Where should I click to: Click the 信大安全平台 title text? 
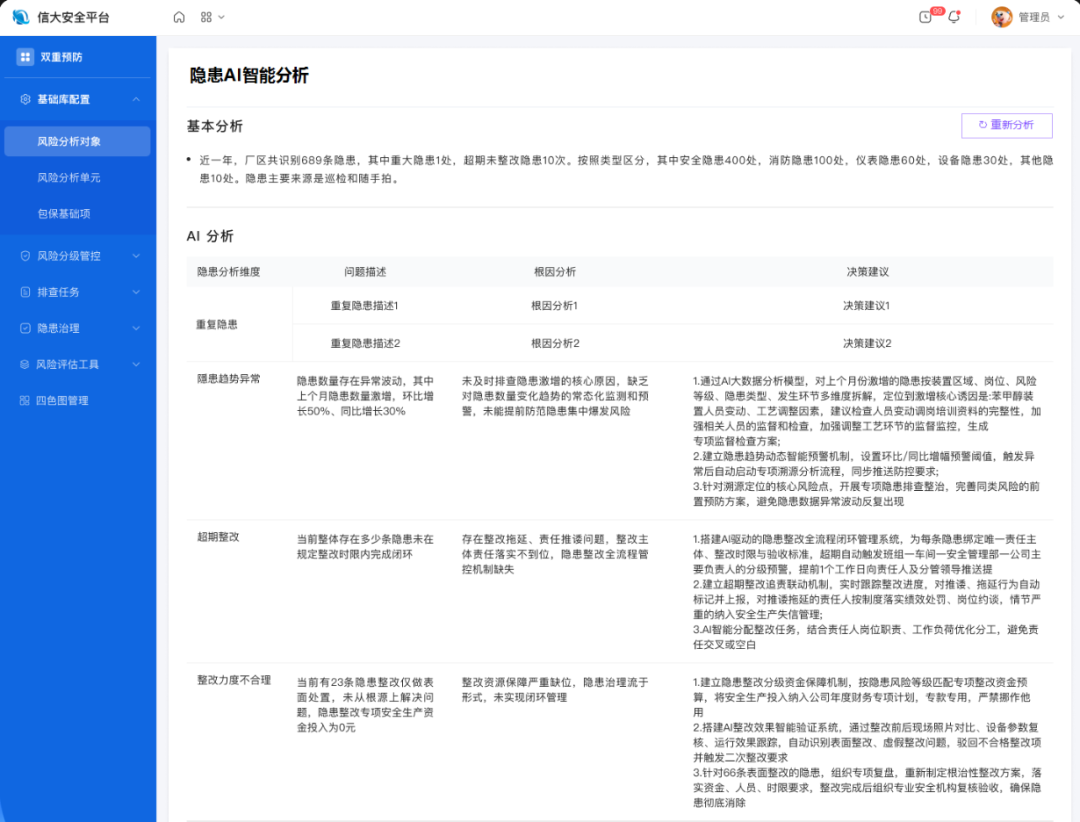pos(74,17)
